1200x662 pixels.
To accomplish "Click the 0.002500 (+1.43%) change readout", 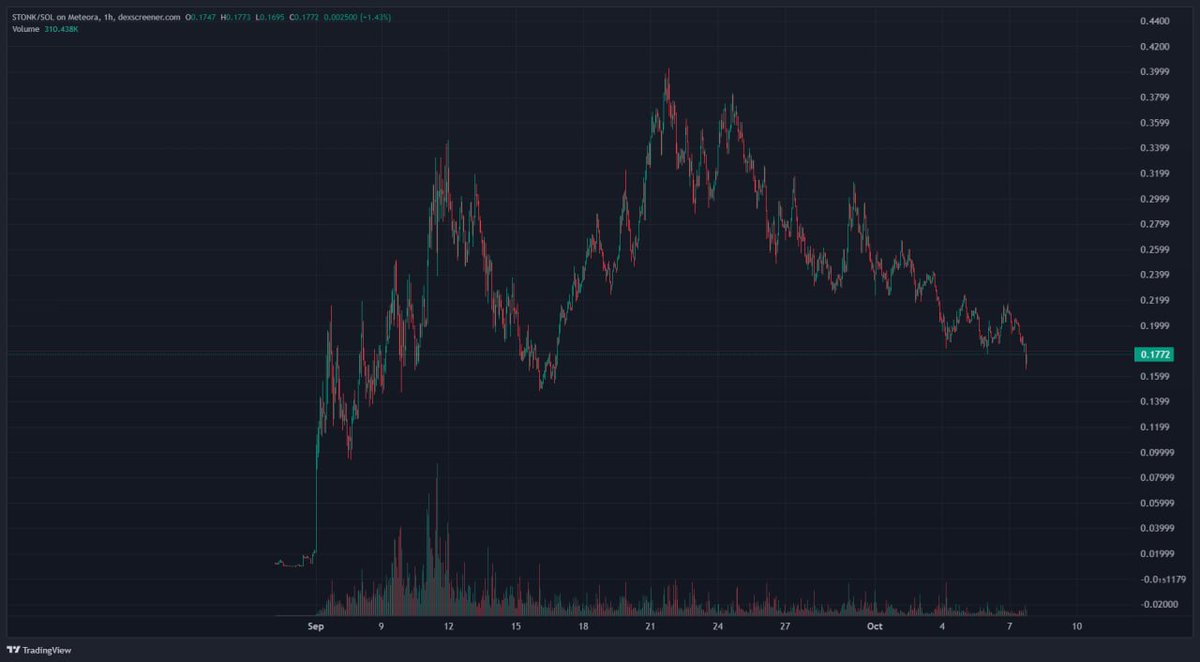I will pos(359,17).
